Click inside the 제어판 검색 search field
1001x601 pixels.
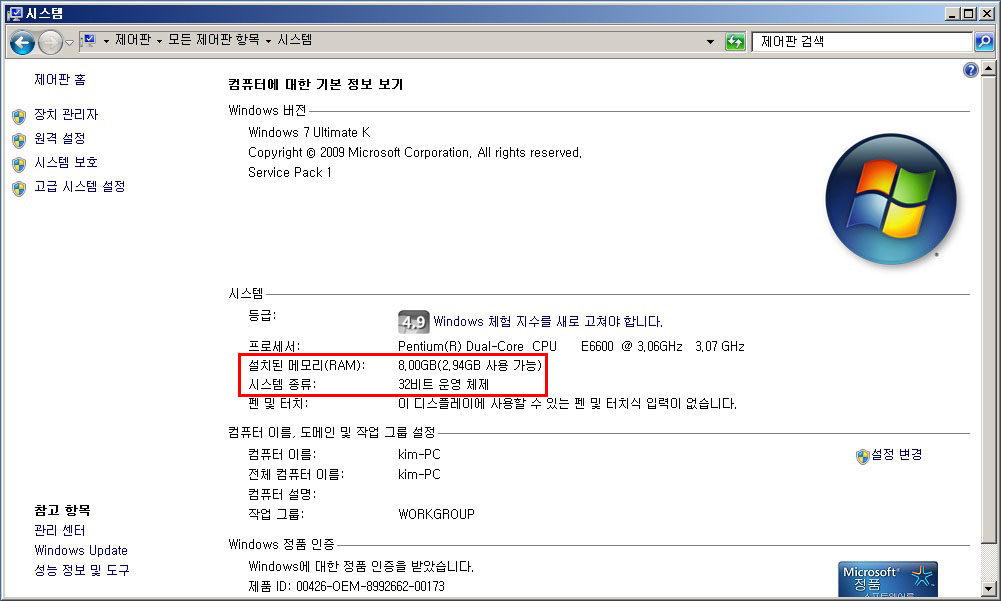pos(860,42)
